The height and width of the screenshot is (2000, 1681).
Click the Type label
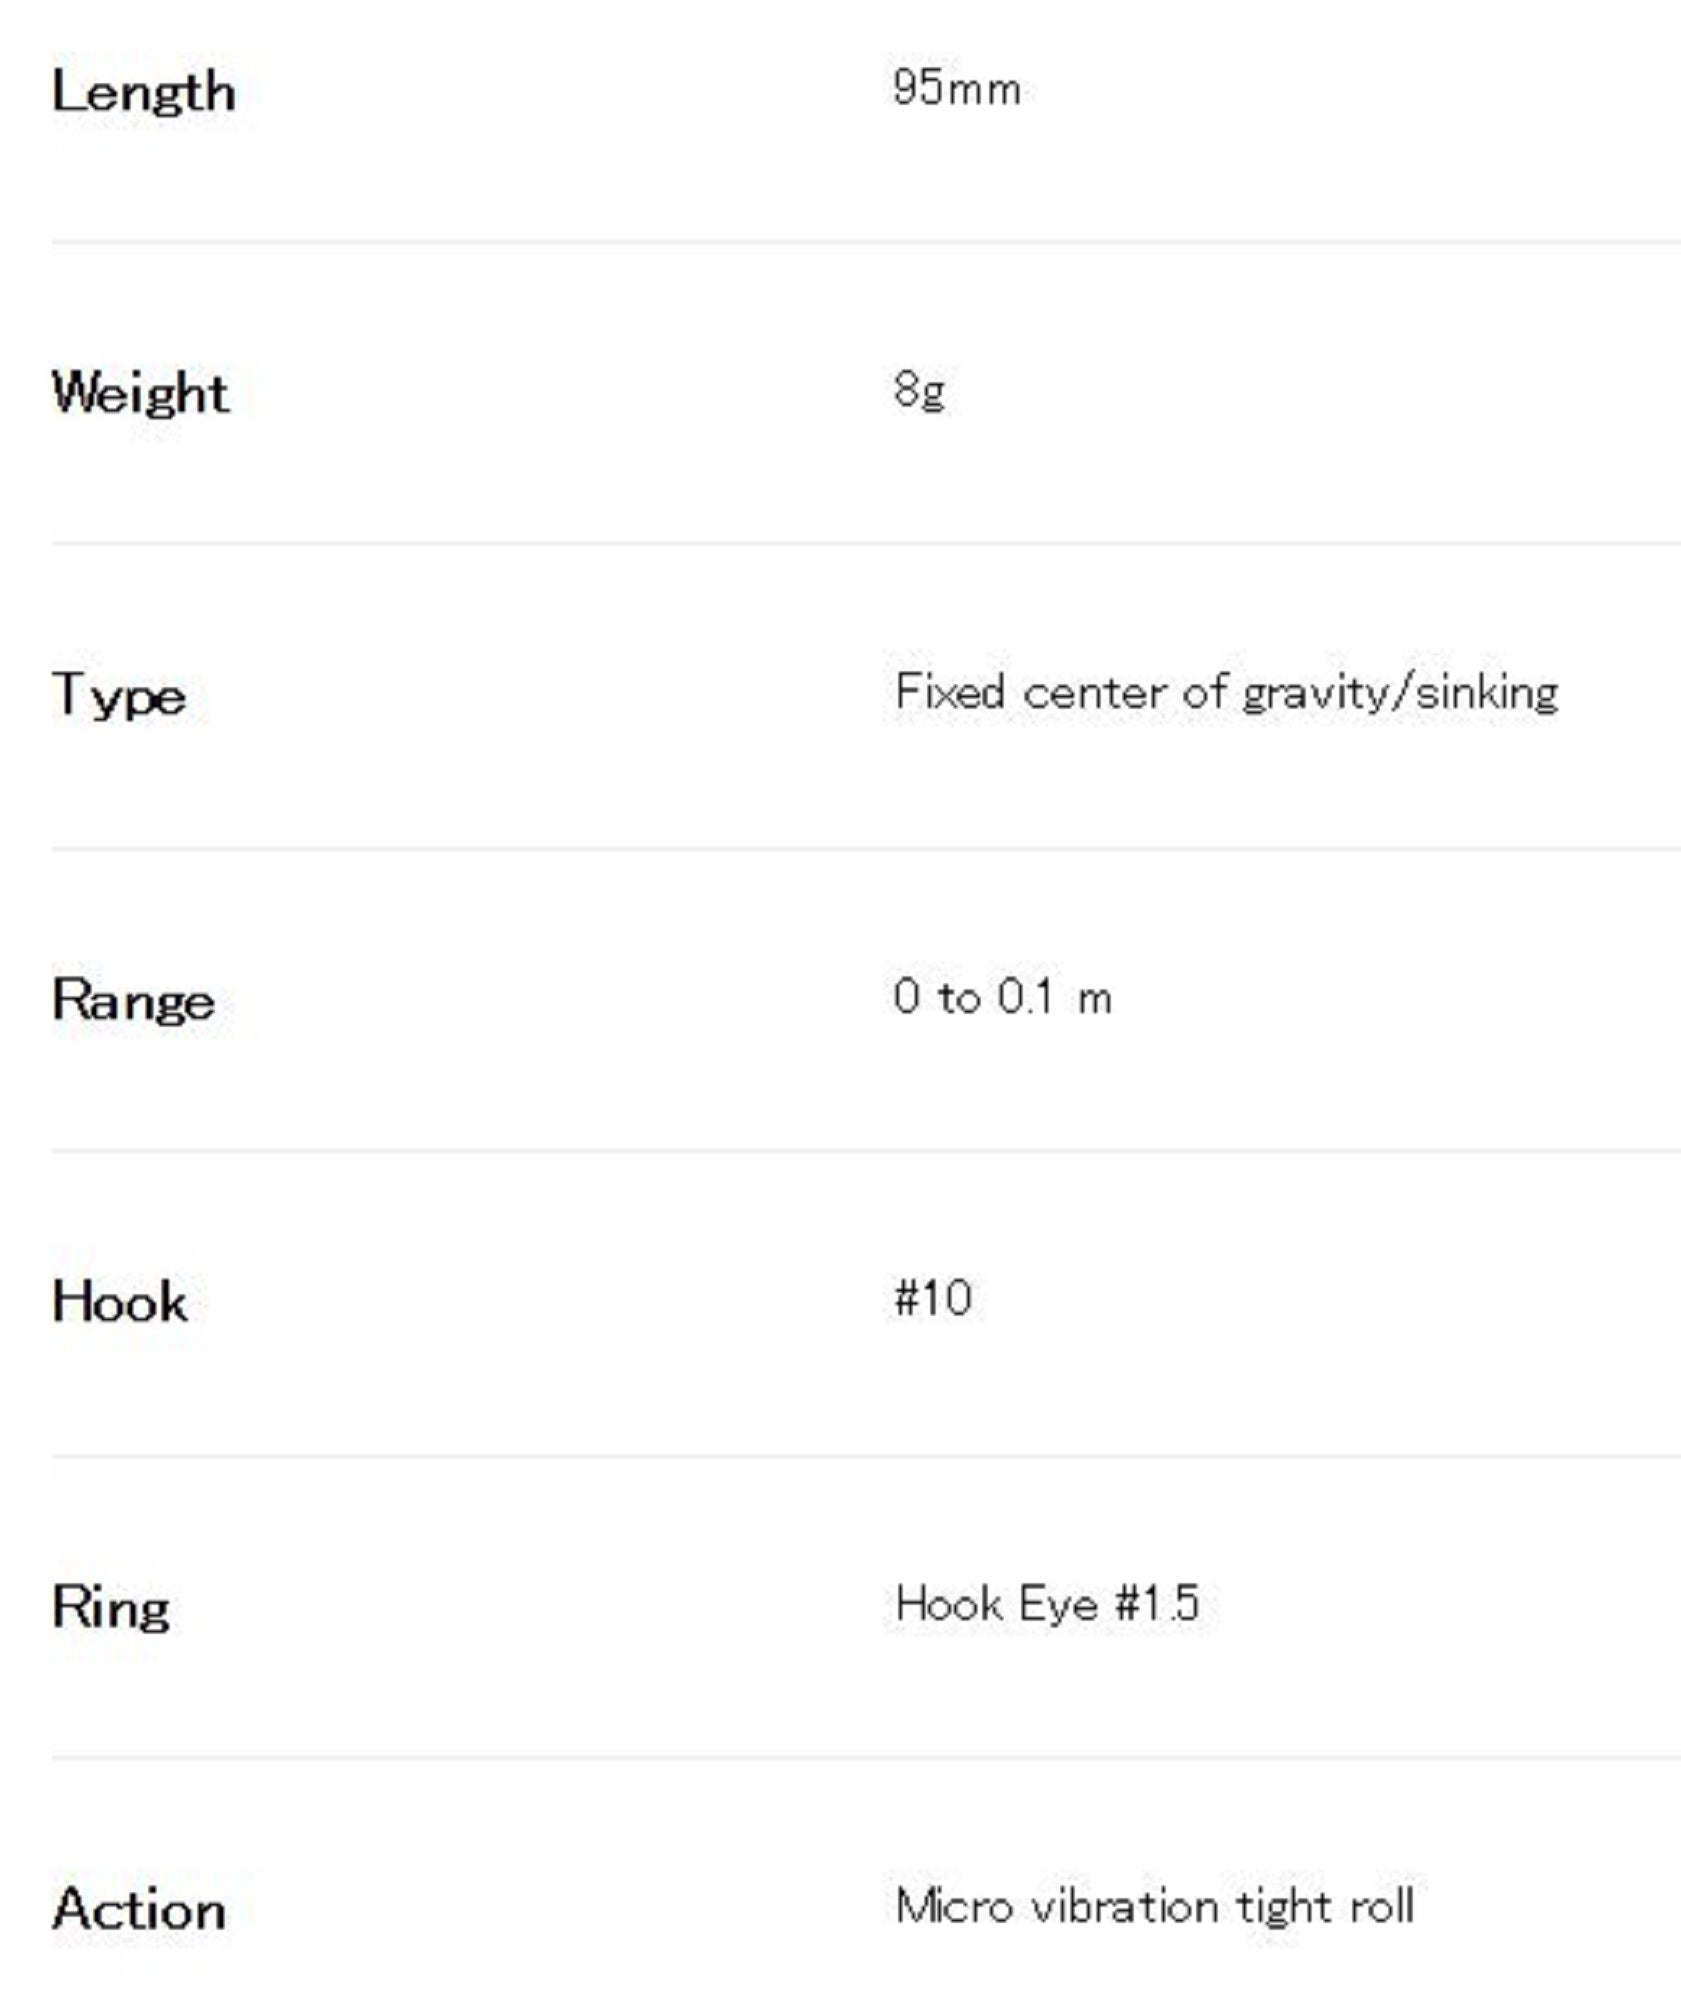click(118, 695)
